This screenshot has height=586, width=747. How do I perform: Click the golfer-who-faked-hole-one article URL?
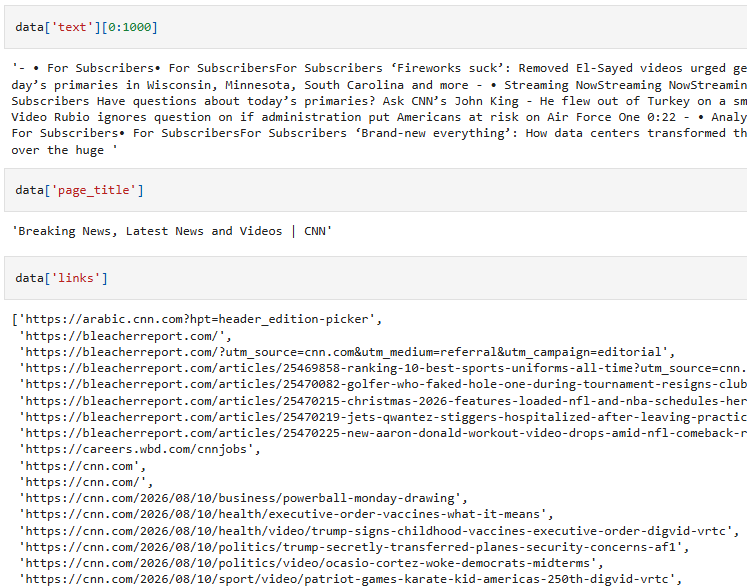click(x=383, y=384)
